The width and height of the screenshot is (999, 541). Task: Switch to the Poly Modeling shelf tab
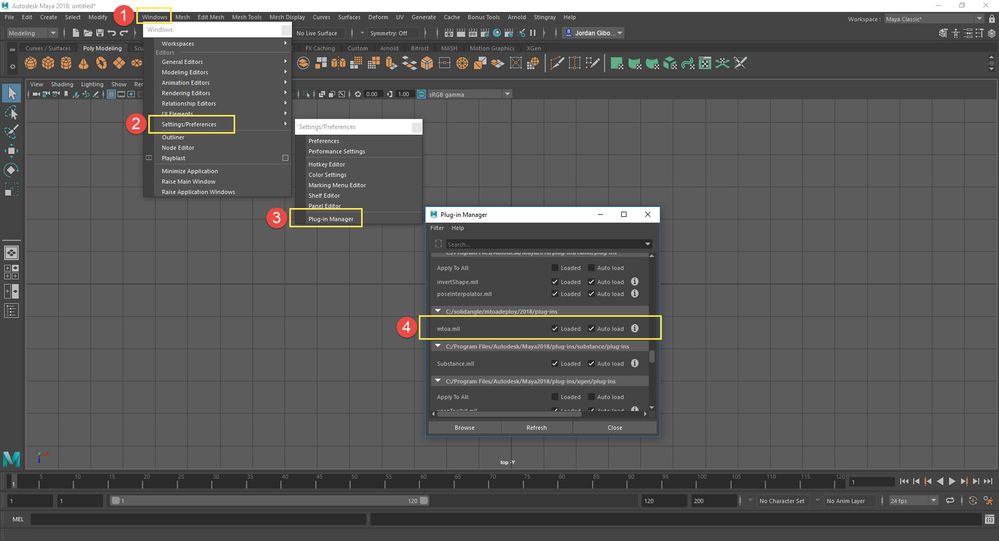[x=102, y=48]
